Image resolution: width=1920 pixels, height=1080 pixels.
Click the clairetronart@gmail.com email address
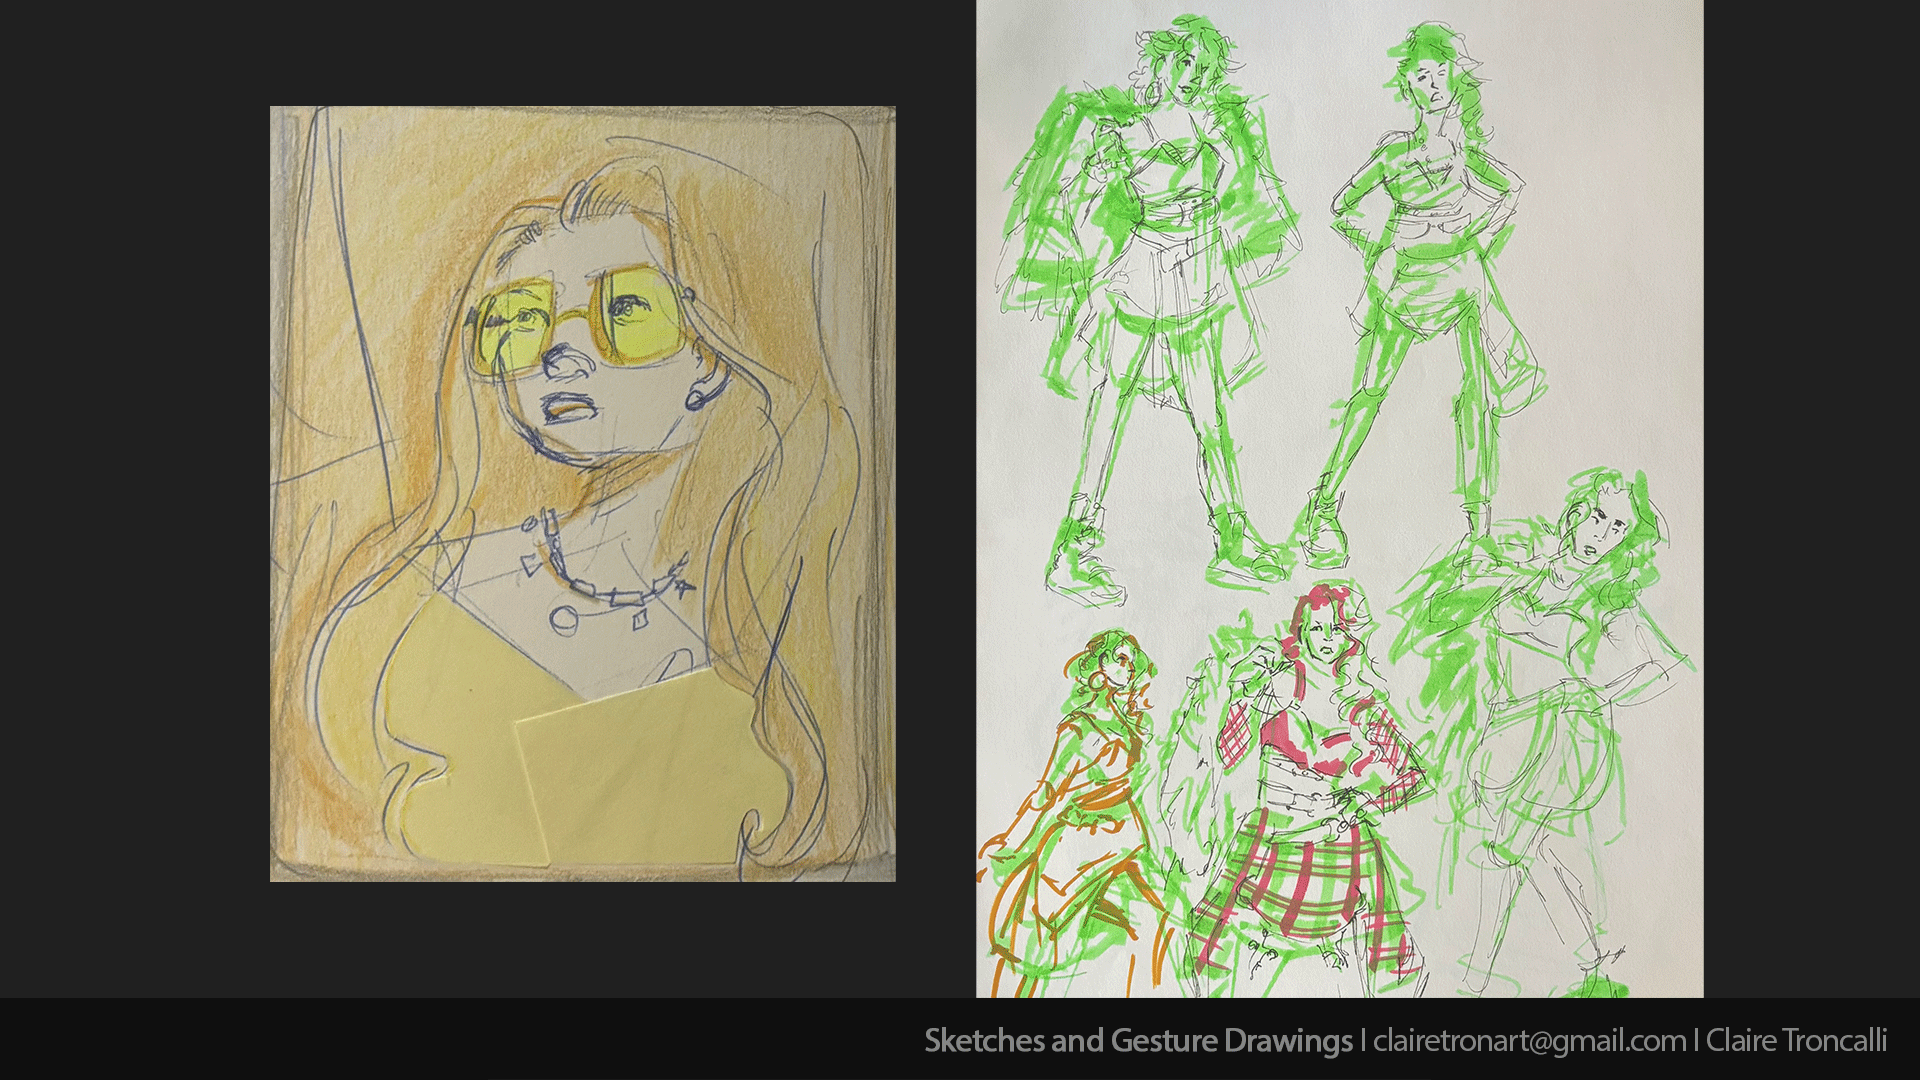[x=1529, y=1041]
